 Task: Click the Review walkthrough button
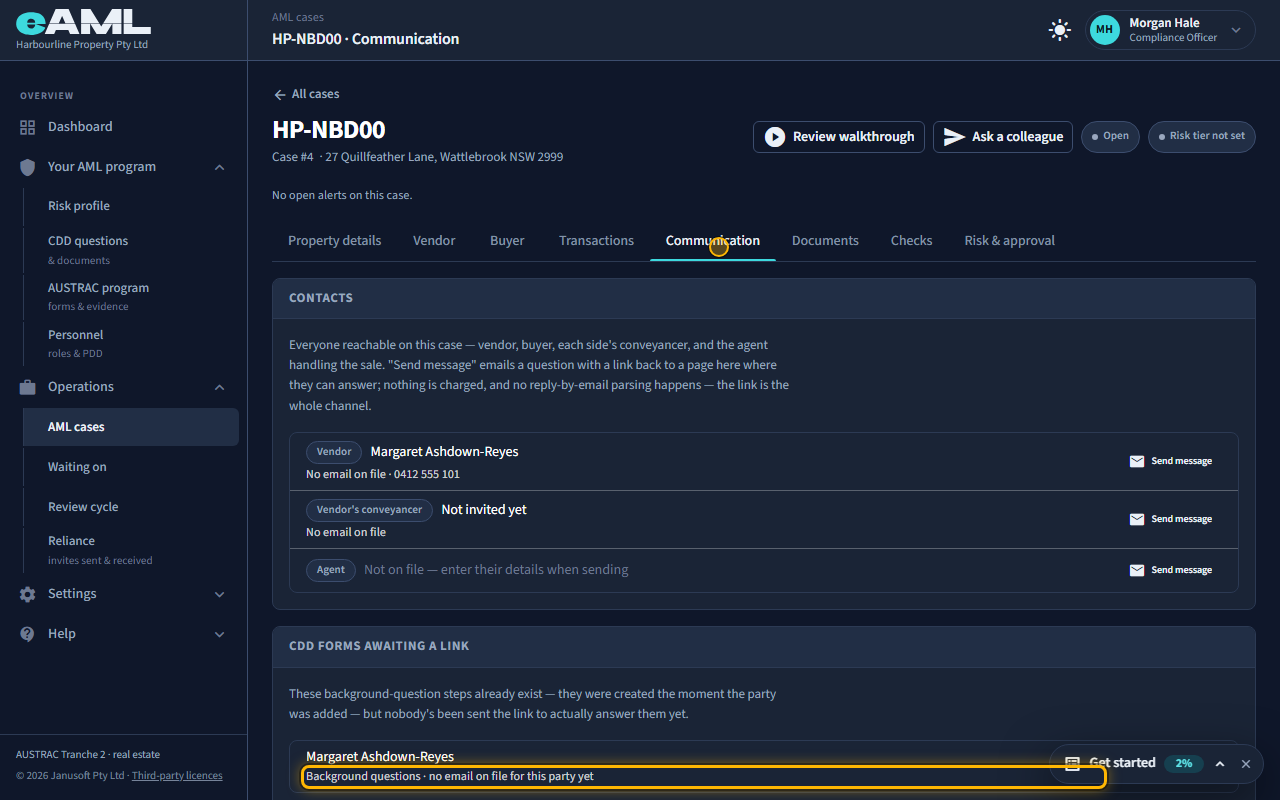pyautogui.click(x=839, y=137)
